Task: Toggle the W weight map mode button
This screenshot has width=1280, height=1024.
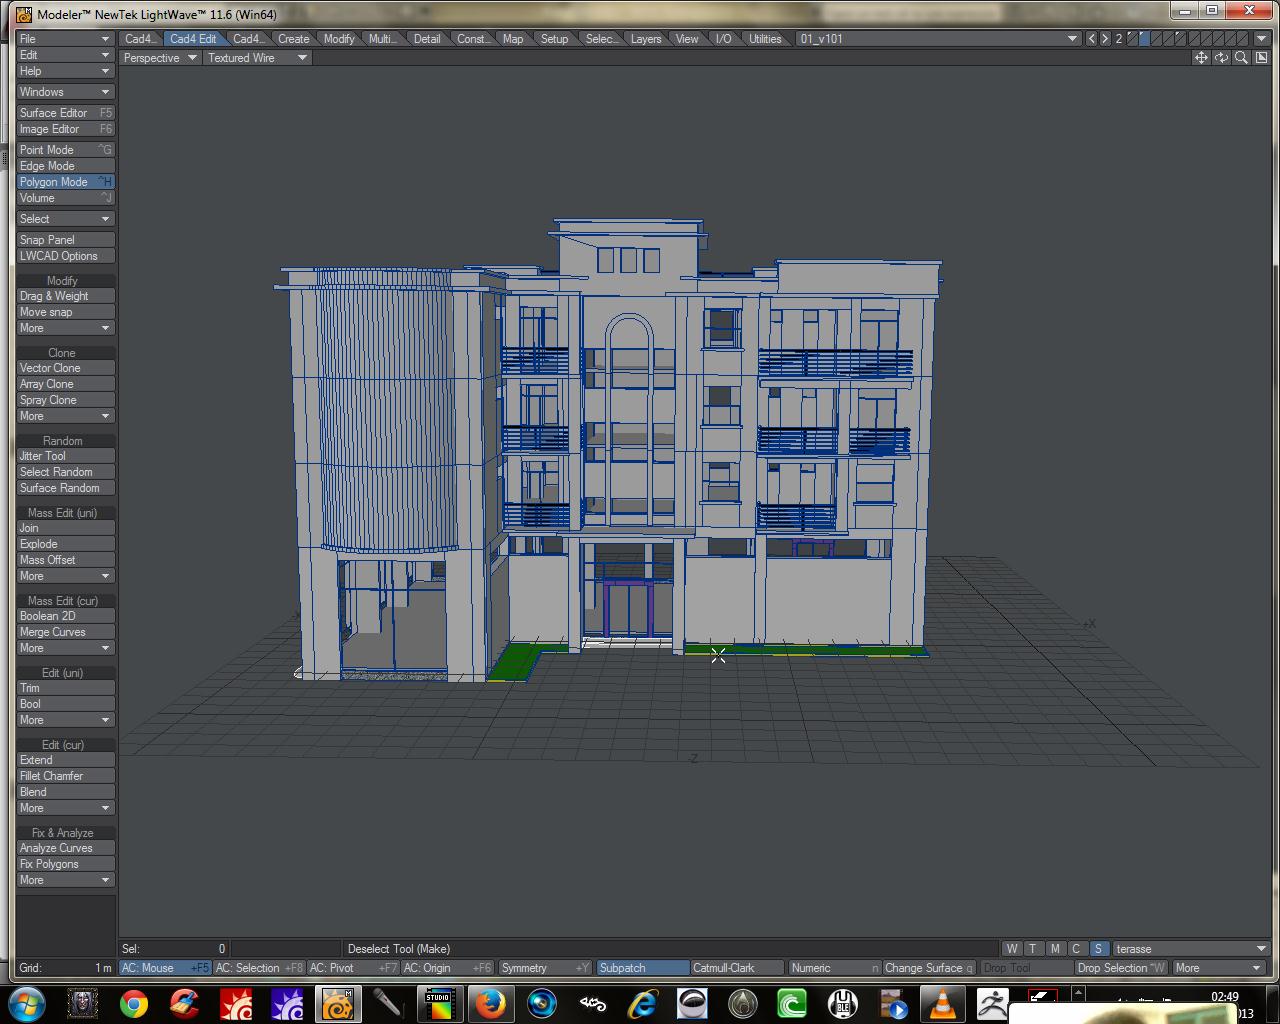Action: pos(1012,949)
